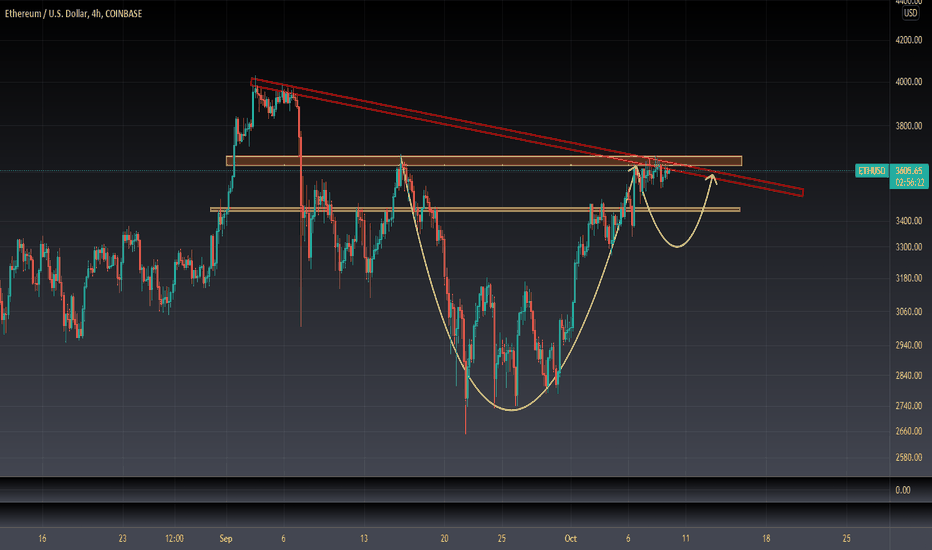The height and width of the screenshot is (550, 932).
Task: Click the 20 date label on time axis
Action: [x=445, y=539]
